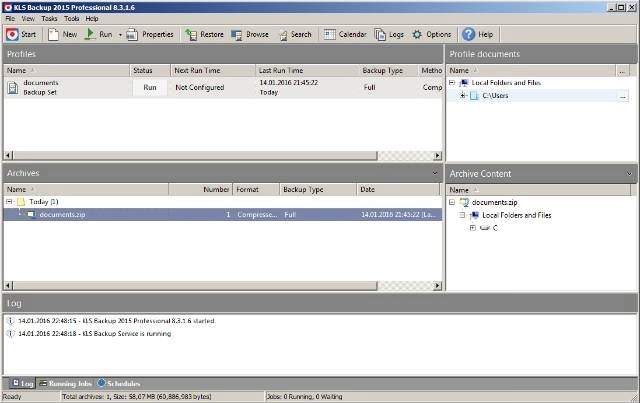Collapse the Archives panel chevron
The height and width of the screenshot is (403, 640).
click(x=435, y=173)
